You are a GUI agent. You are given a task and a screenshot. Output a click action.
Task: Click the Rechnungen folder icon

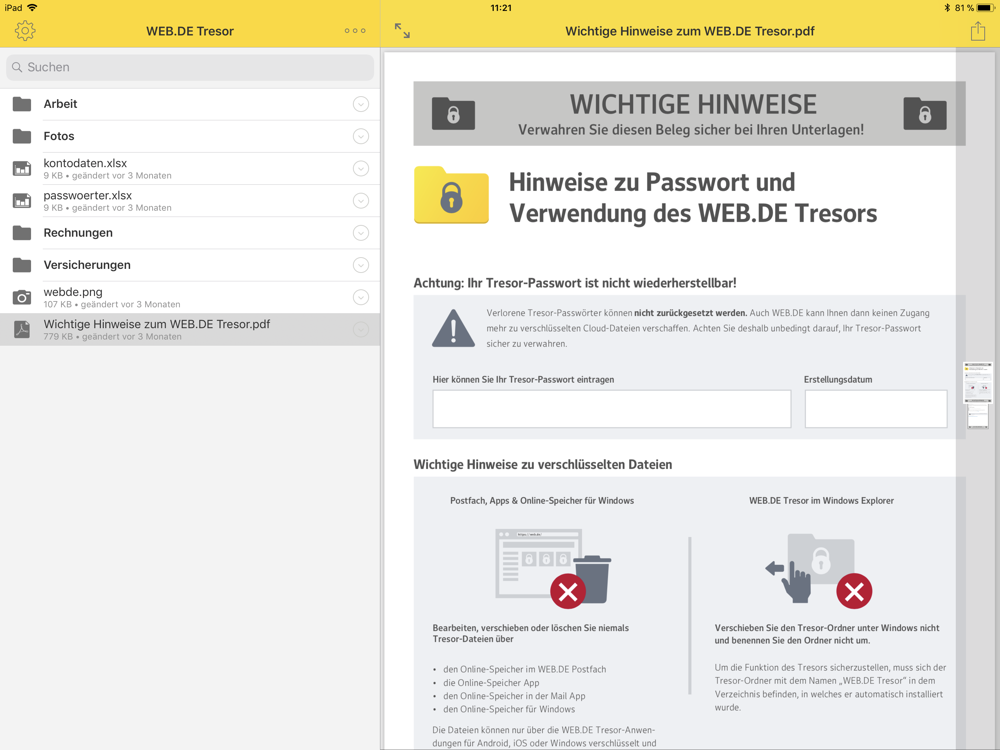point(22,233)
